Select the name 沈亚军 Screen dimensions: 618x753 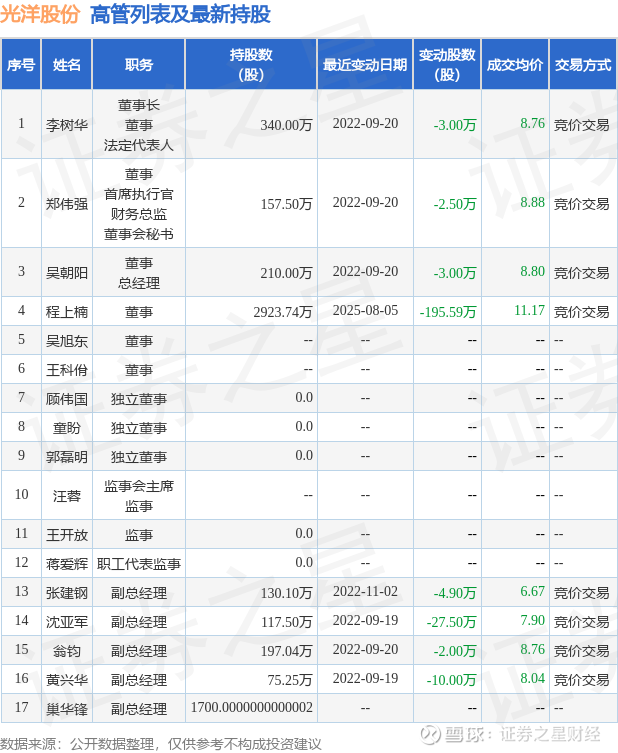pyautogui.click(x=67, y=622)
